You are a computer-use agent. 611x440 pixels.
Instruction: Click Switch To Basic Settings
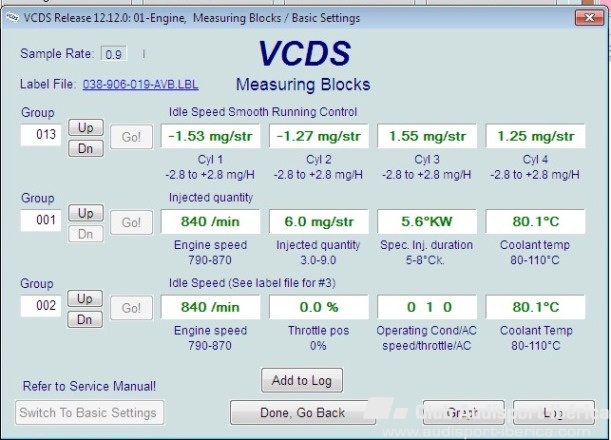[89, 412]
